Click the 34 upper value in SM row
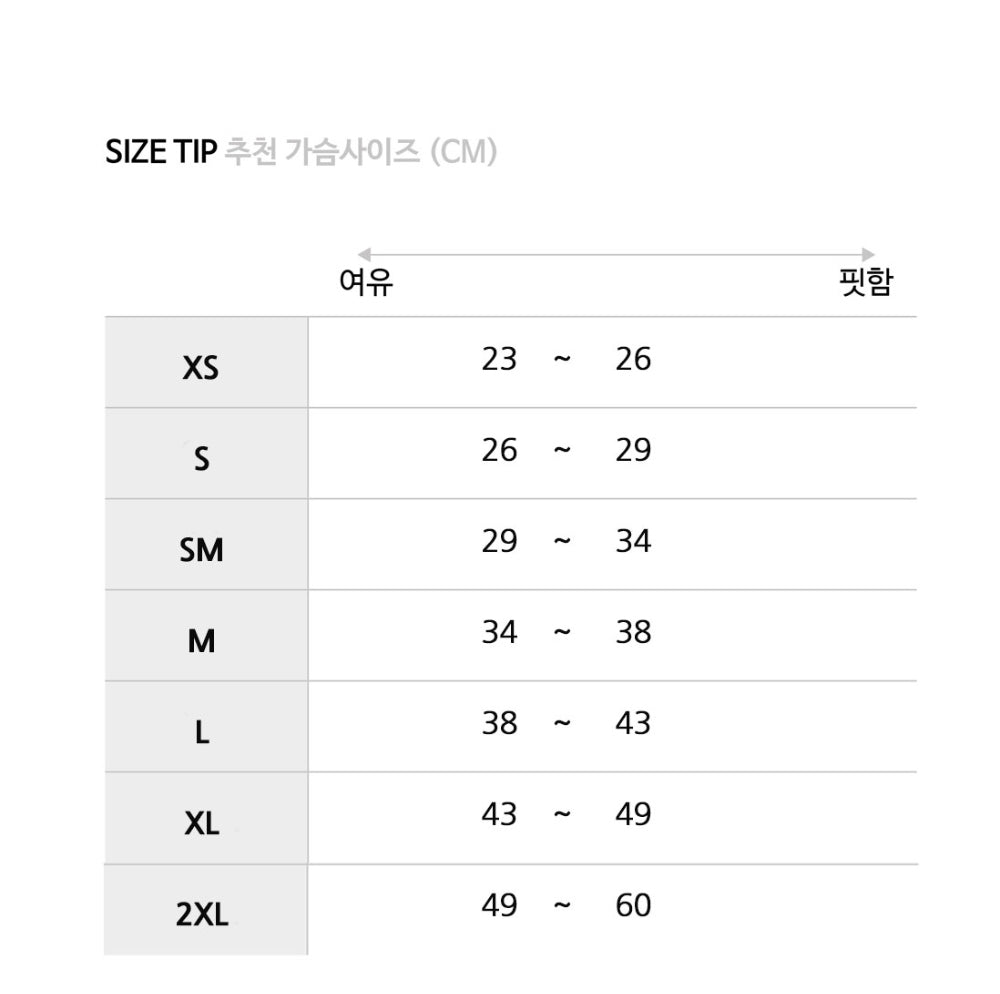 click(x=633, y=541)
